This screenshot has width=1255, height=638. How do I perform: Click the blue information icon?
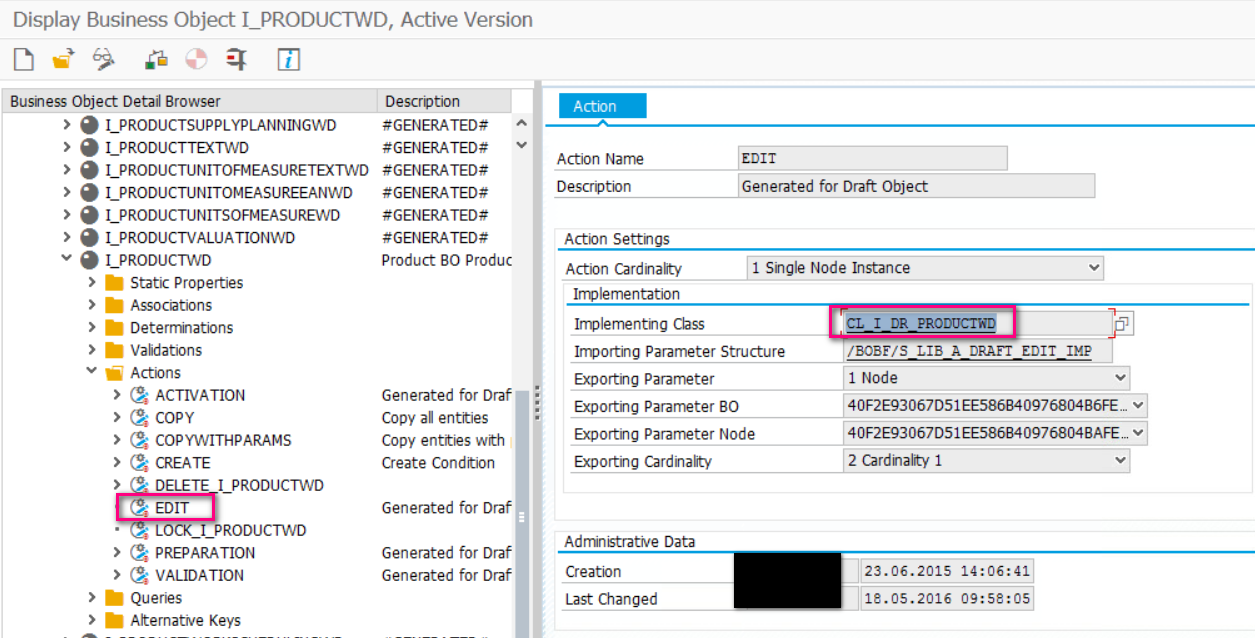289,60
